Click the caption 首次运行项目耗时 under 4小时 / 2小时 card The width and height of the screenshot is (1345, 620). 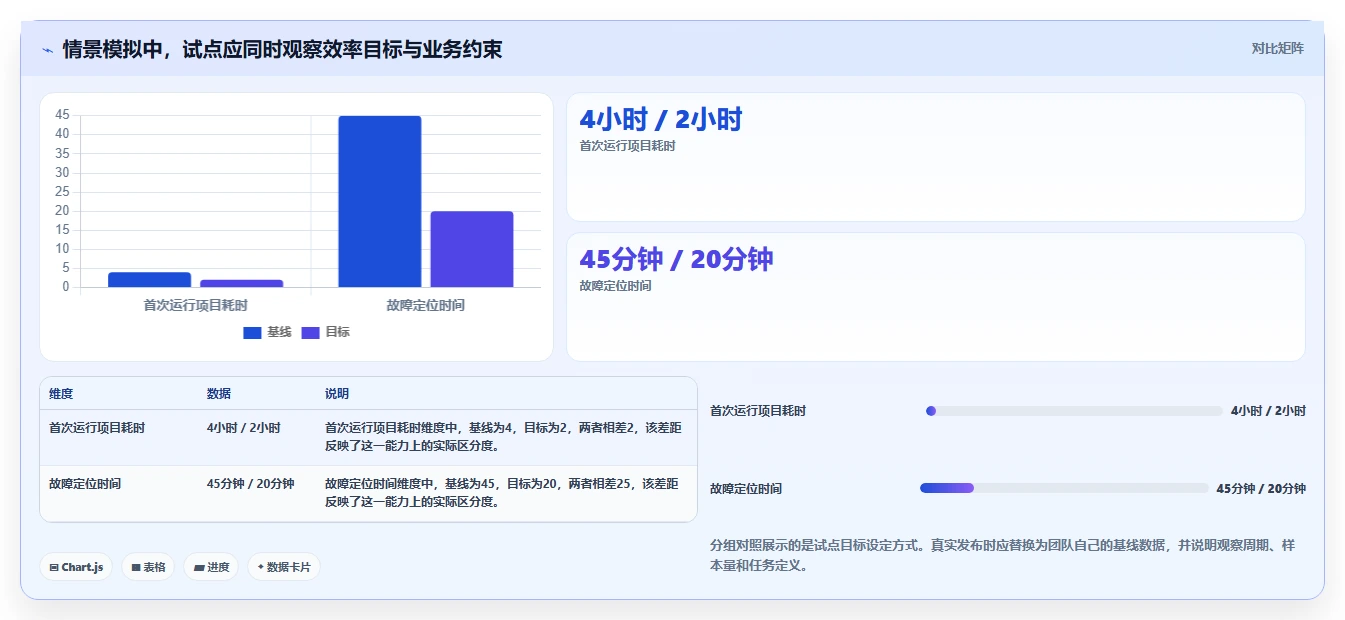(628, 146)
